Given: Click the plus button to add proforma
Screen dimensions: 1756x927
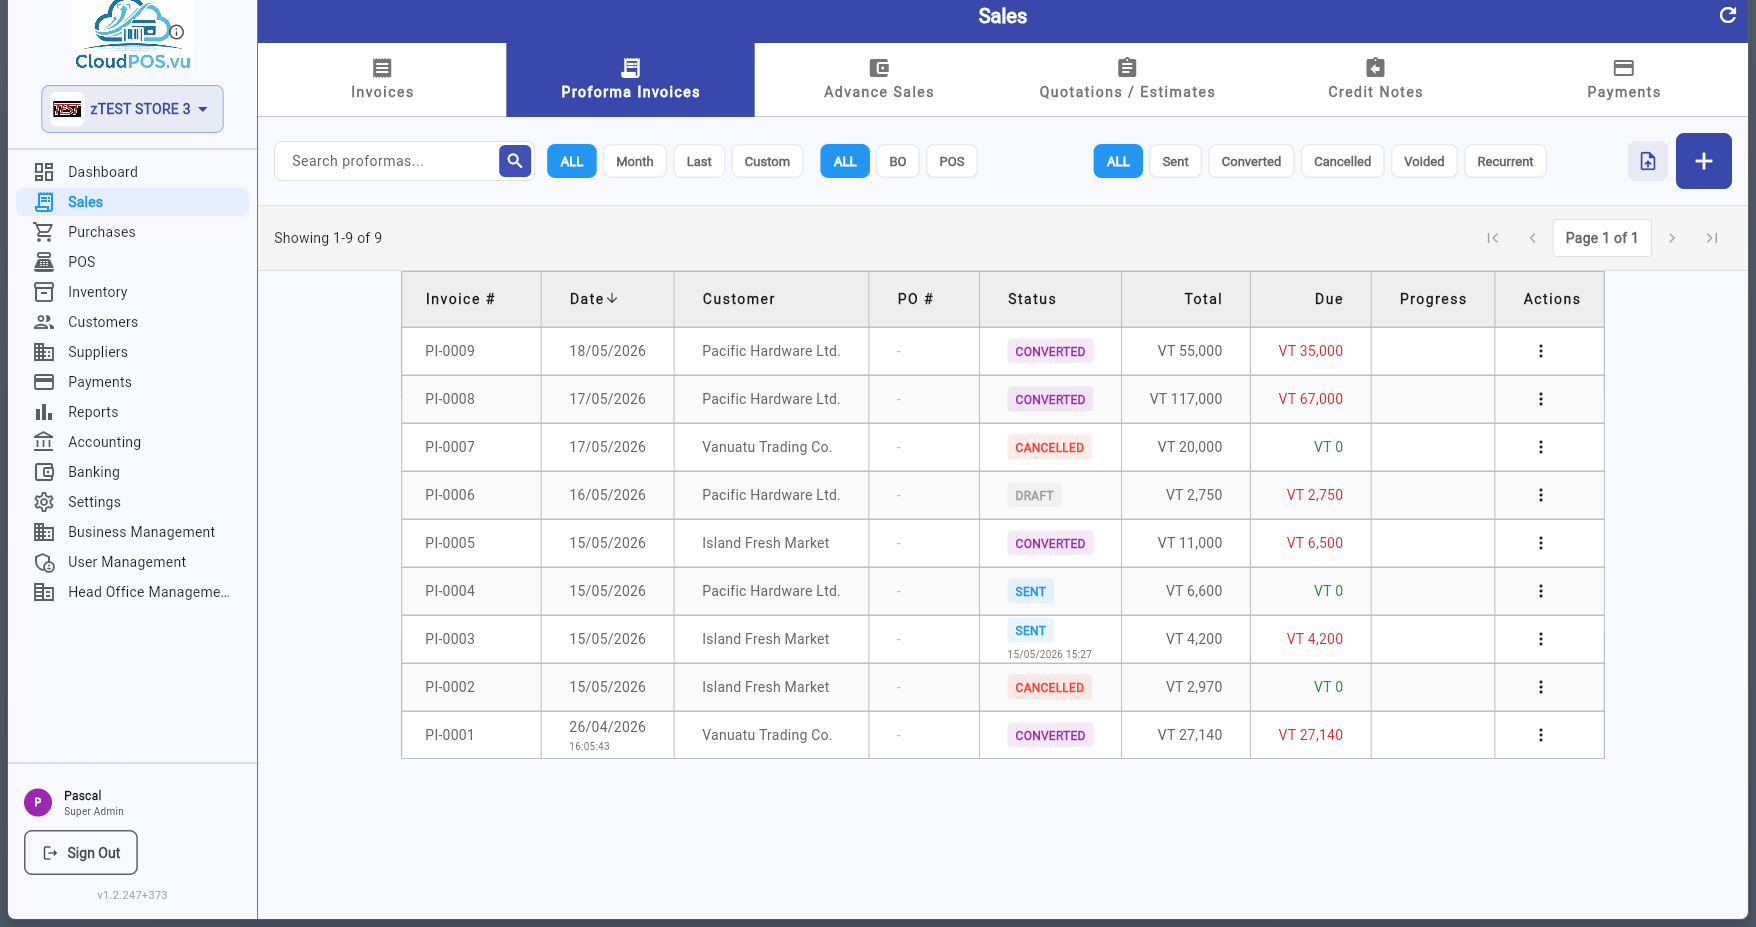Looking at the screenshot, I should point(1703,161).
